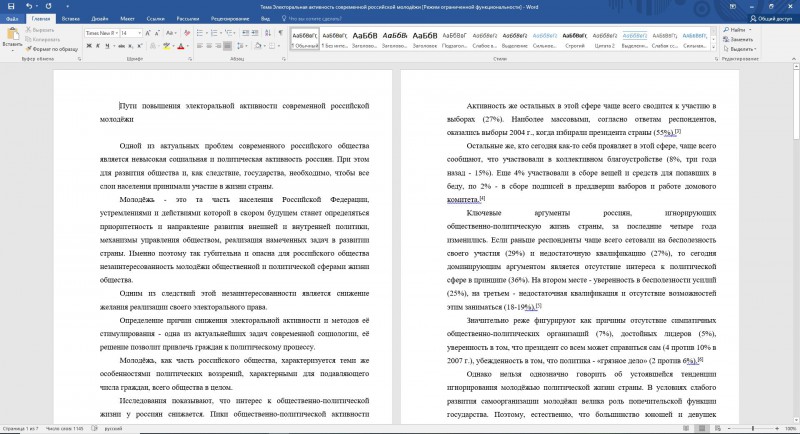Decrease font size with the smaller A icon
The height and width of the screenshot is (434, 800).
[157, 33]
